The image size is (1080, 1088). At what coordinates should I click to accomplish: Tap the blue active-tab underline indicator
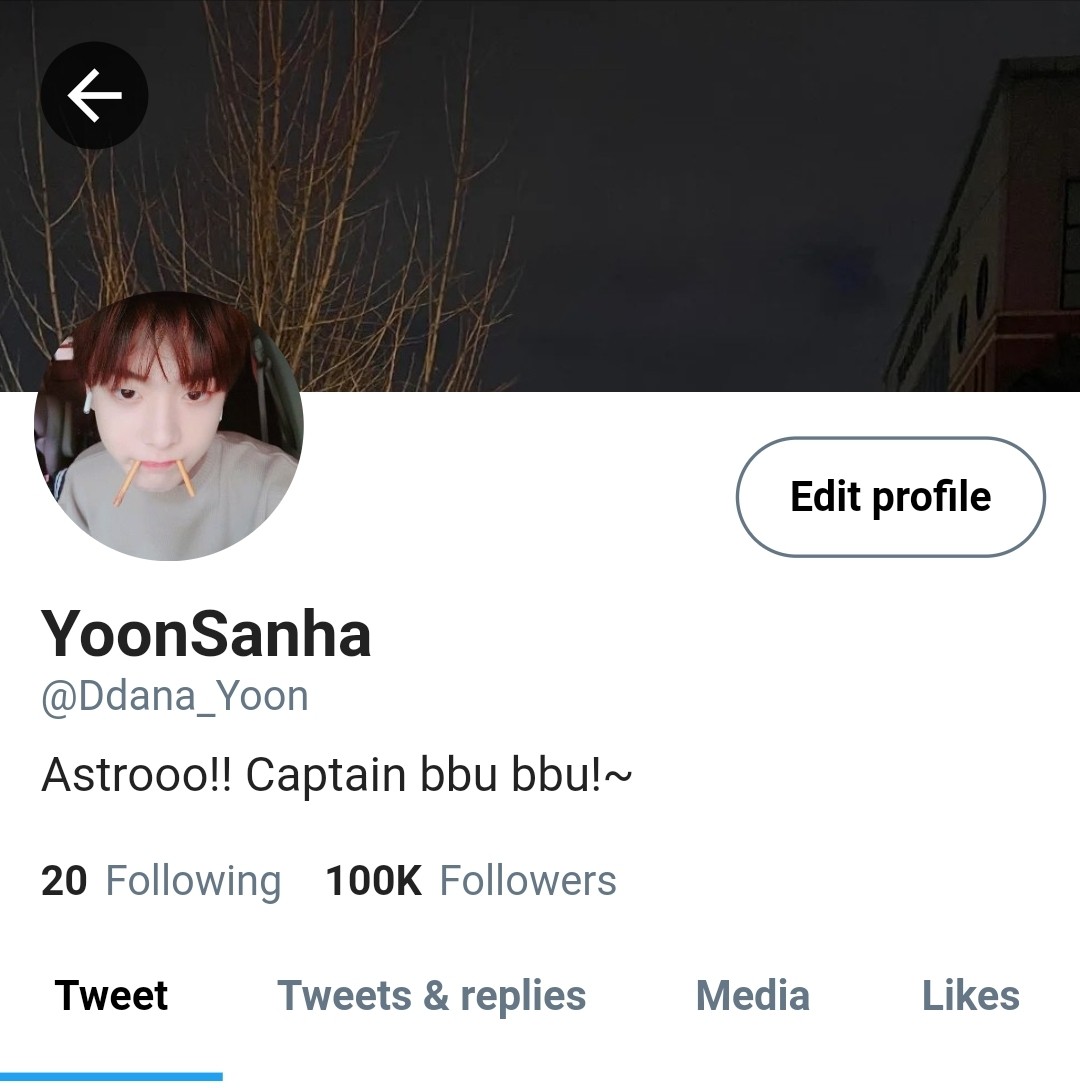click(111, 1076)
